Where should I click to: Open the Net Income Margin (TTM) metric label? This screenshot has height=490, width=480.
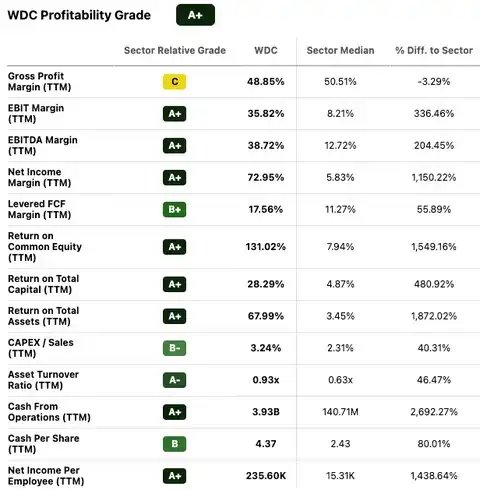point(39,177)
